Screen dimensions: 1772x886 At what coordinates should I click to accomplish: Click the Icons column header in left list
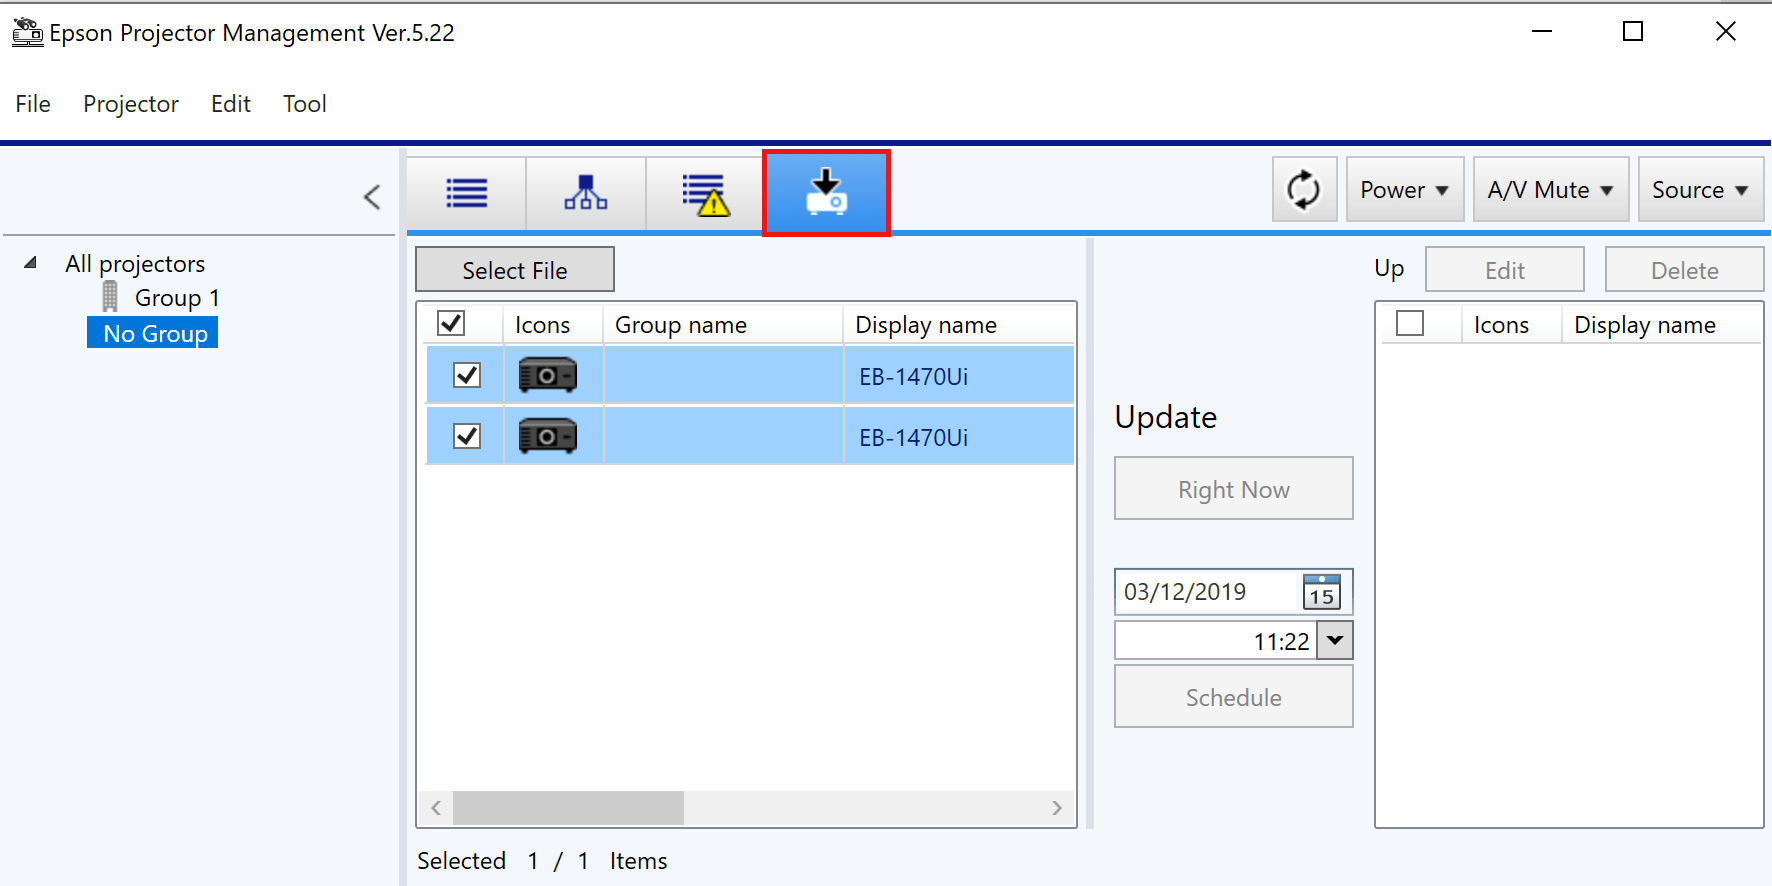click(553, 325)
